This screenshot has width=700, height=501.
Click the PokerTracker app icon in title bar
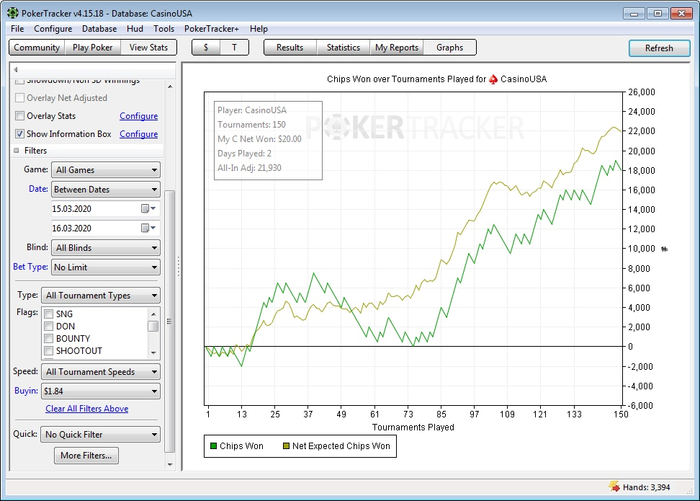click(x=14, y=13)
